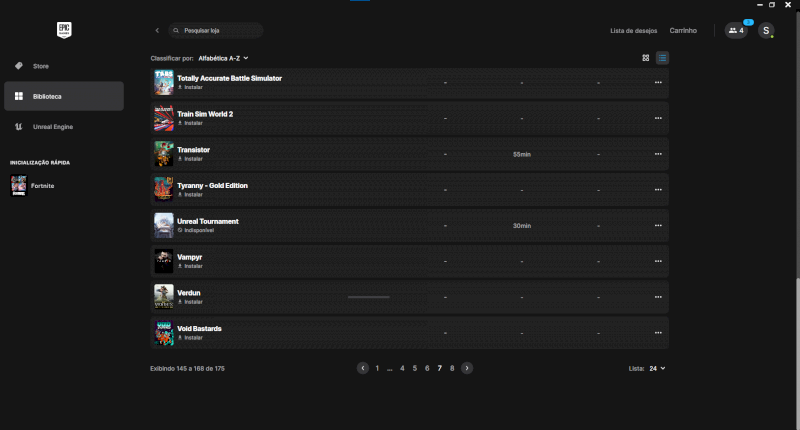This screenshot has width=800, height=430.
Task: Switch to list view
Action: (x=662, y=58)
